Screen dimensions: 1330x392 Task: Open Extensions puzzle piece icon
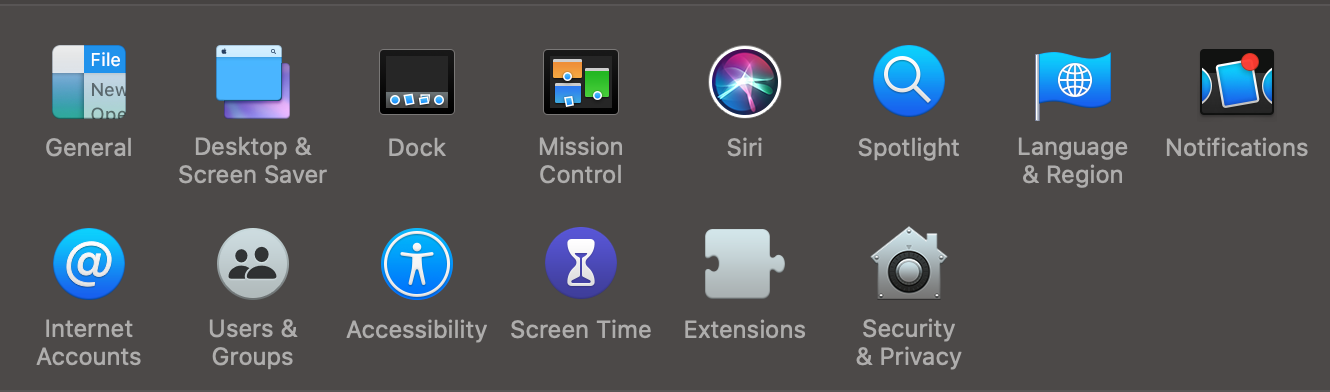click(x=745, y=264)
